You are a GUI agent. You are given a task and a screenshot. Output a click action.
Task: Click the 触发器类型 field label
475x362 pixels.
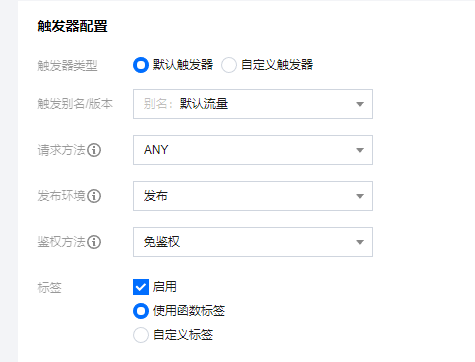67,65
